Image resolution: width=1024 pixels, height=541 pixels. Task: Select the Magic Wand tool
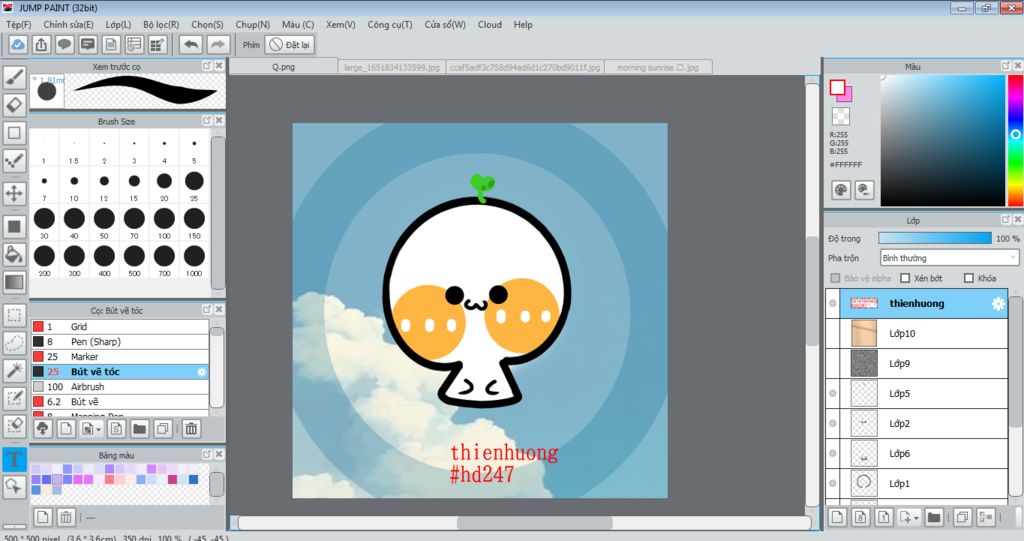(x=14, y=370)
